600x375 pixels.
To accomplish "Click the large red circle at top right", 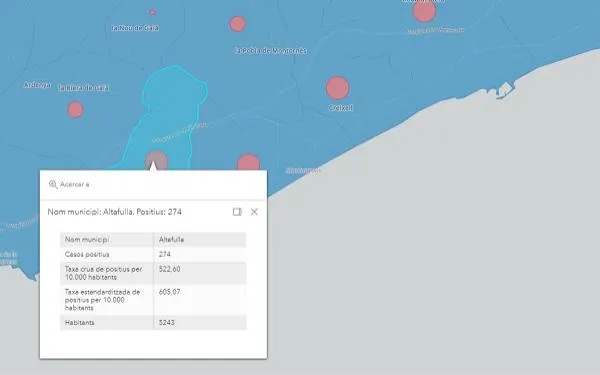I will [x=424, y=11].
